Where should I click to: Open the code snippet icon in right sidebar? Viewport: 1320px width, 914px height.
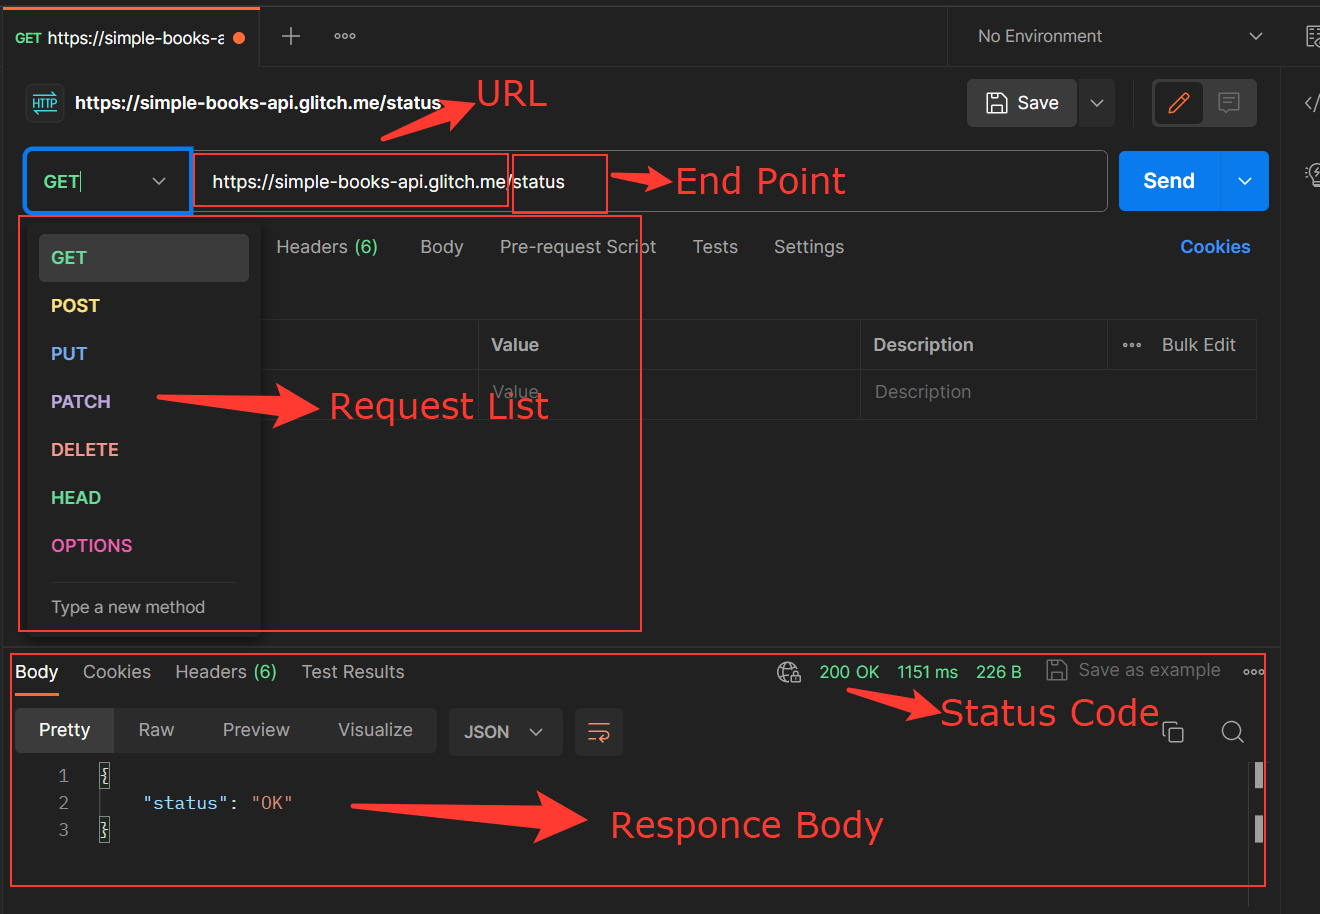(1311, 103)
